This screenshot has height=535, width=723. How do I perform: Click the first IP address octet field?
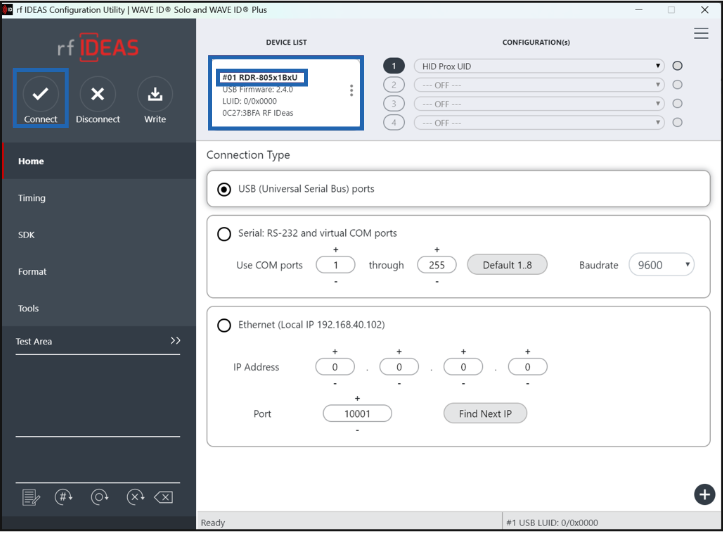click(x=335, y=367)
